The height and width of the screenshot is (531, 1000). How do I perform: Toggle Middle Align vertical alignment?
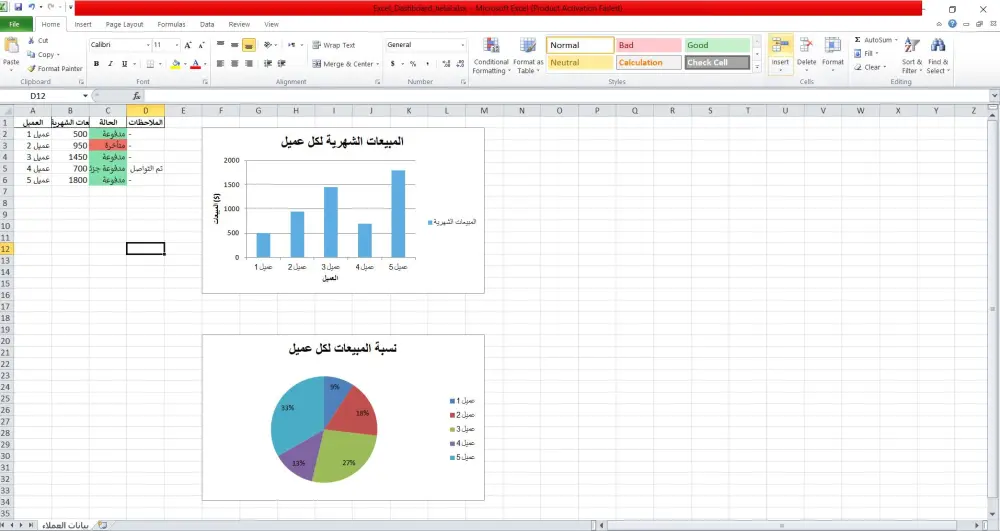234,45
